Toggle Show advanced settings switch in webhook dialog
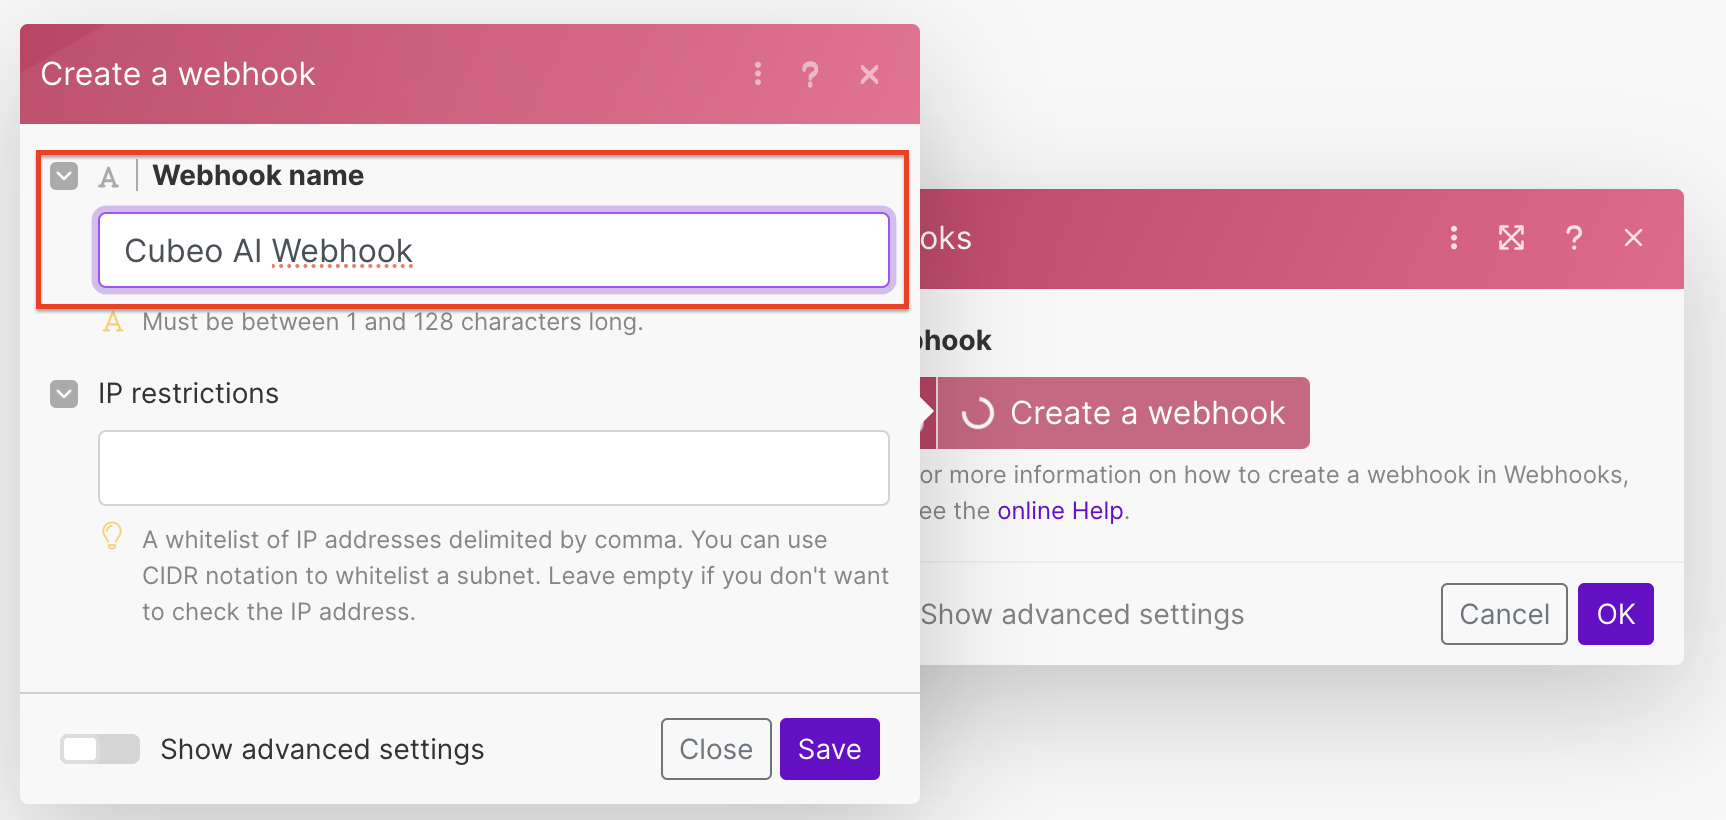Image resolution: width=1726 pixels, height=820 pixels. click(100, 749)
